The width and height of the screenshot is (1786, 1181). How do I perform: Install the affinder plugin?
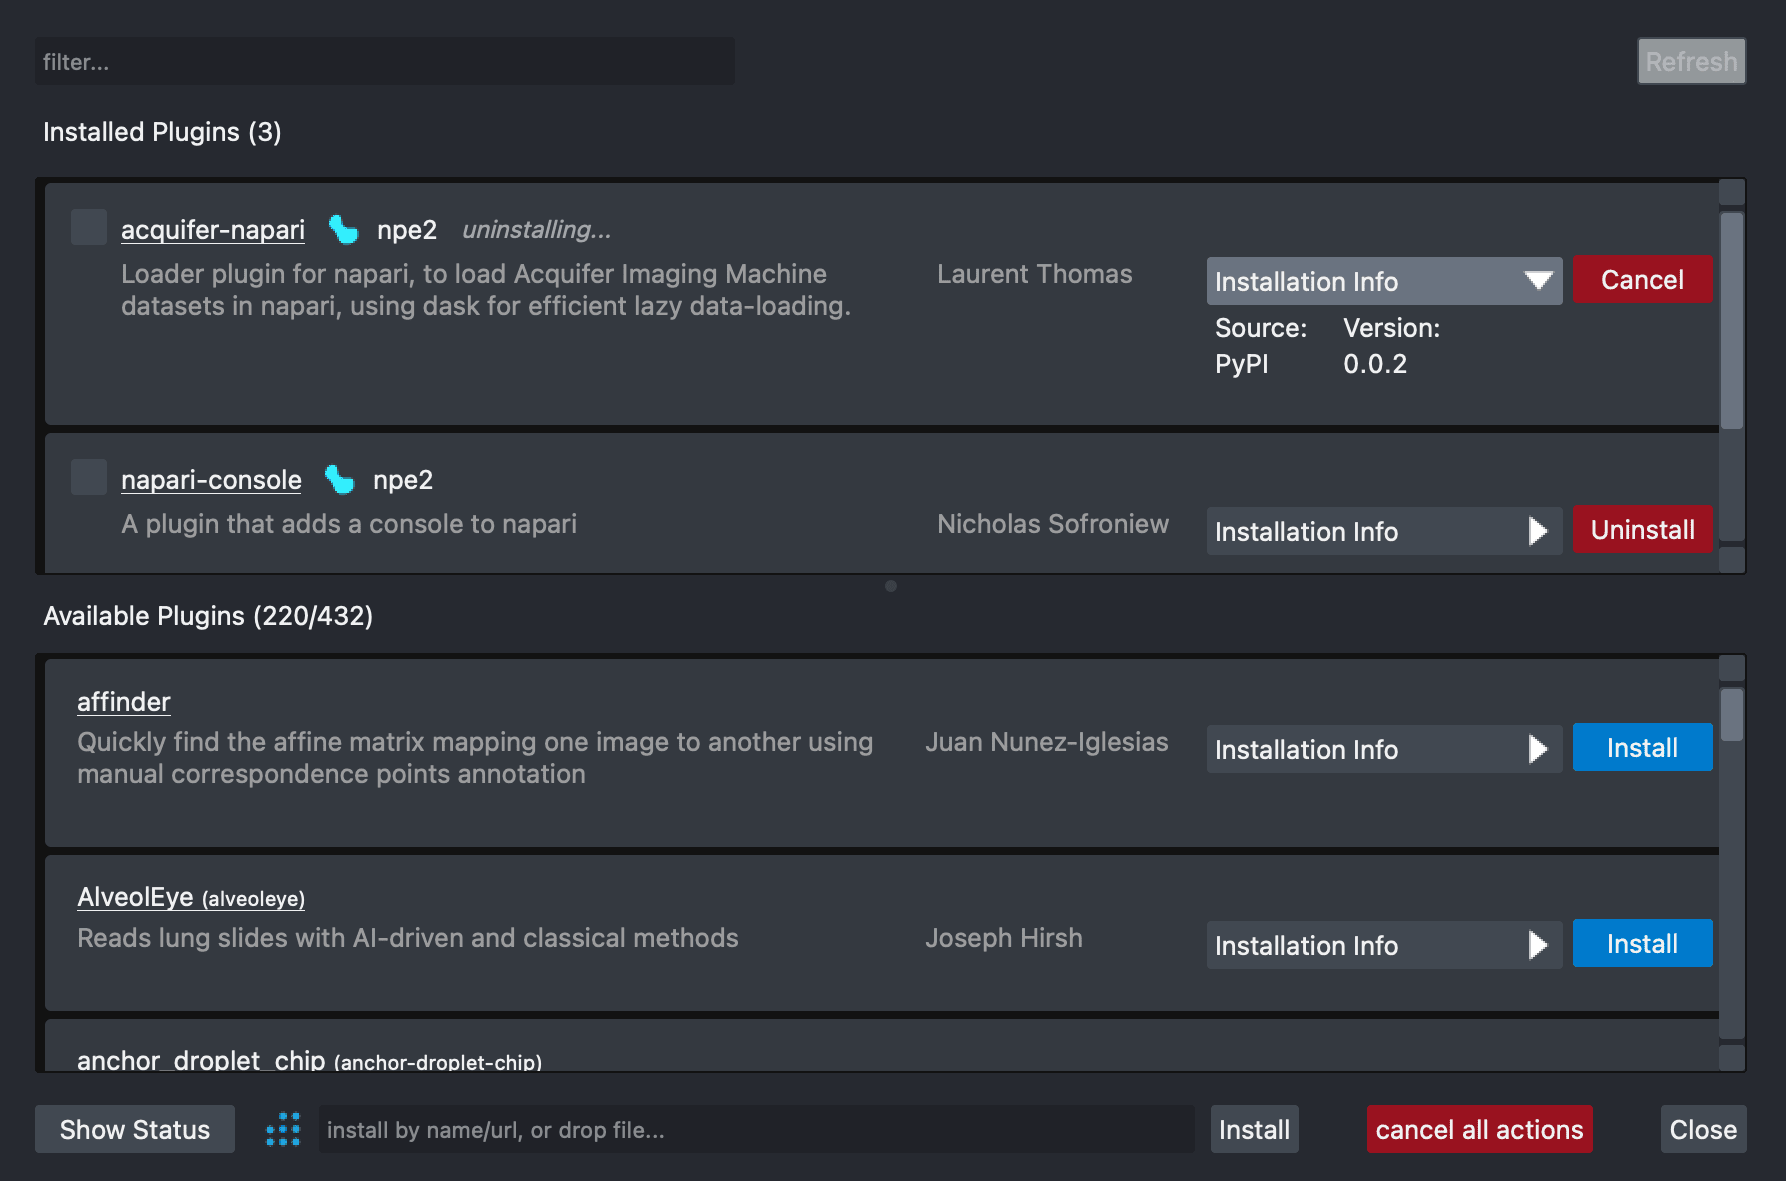tap(1641, 747)
